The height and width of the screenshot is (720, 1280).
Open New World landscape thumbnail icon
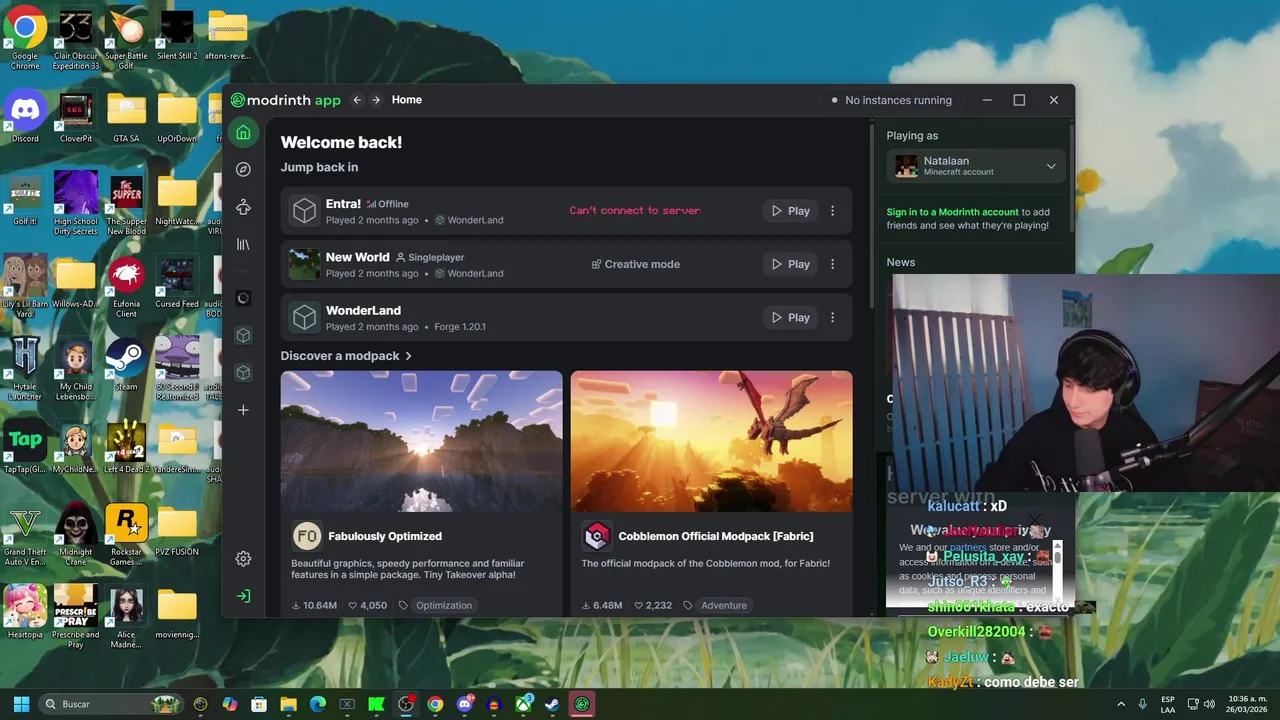coord(304,264)
